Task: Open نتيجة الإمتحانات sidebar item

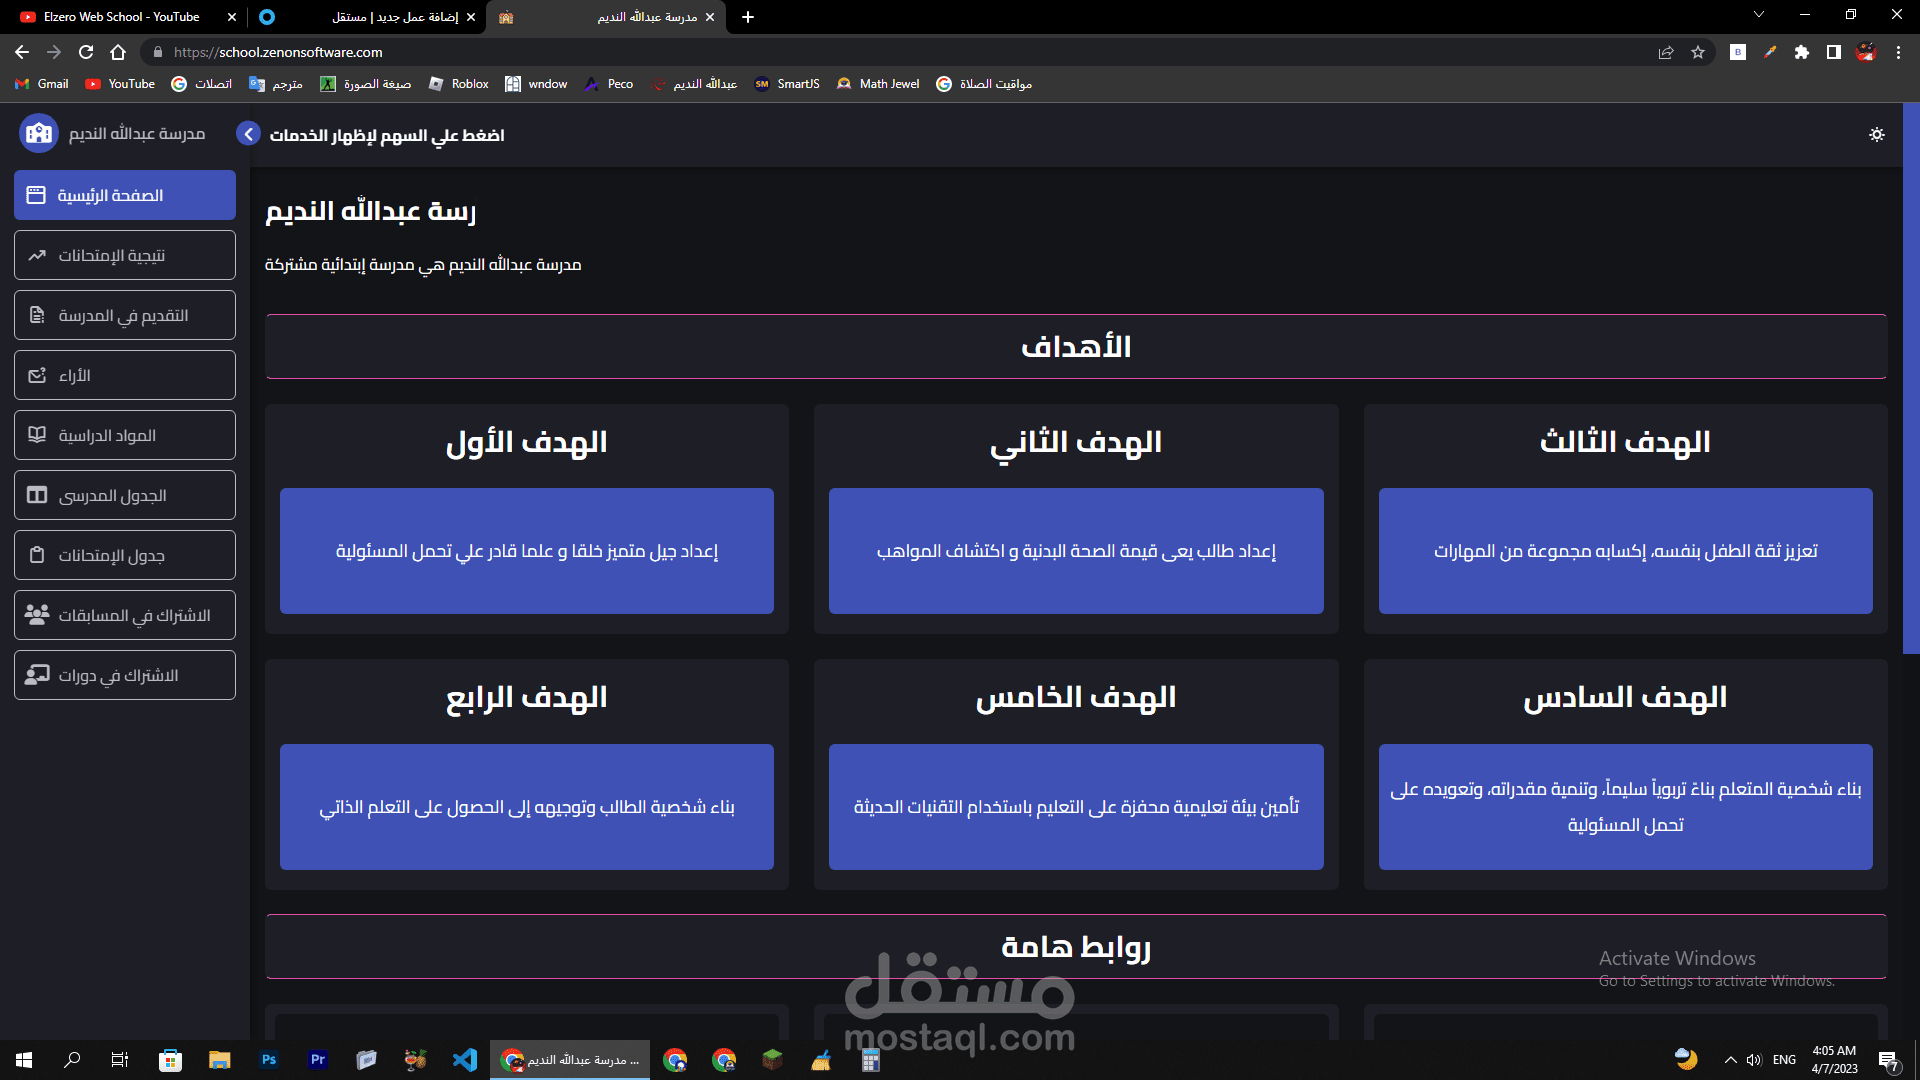Action: pos(125,255)
